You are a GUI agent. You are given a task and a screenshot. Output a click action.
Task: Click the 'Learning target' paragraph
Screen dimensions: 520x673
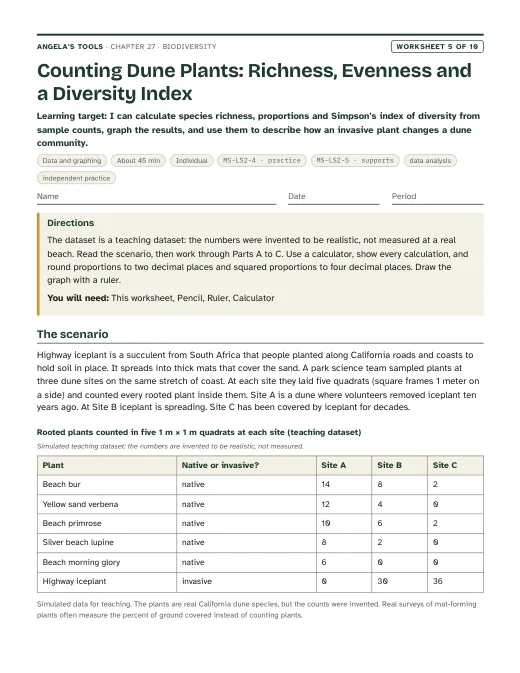pos(259,129)
